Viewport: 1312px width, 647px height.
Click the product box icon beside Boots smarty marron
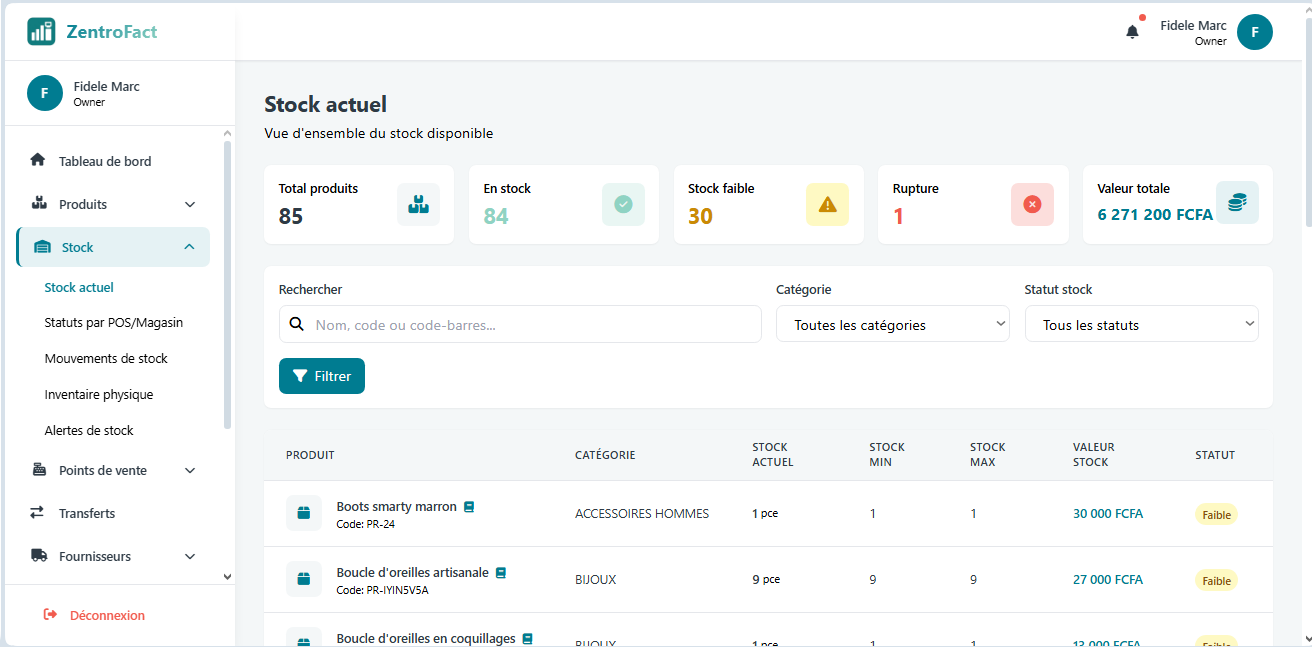[x=303, y=513]
